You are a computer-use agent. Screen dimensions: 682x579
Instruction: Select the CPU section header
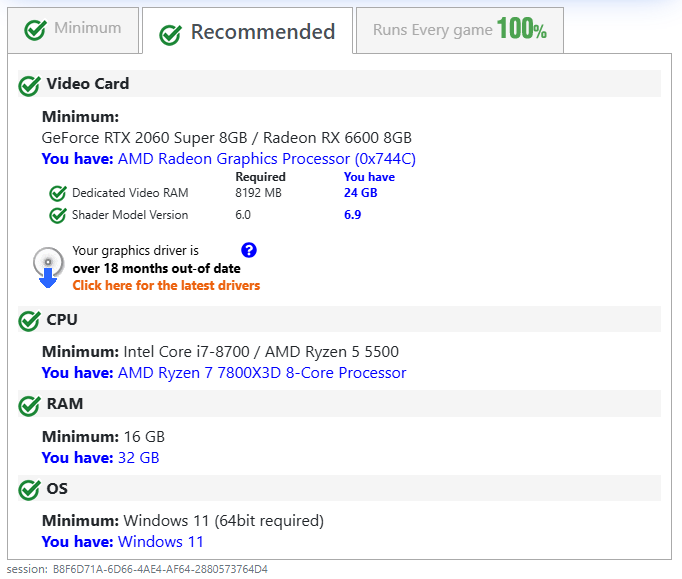pos(339,319)
